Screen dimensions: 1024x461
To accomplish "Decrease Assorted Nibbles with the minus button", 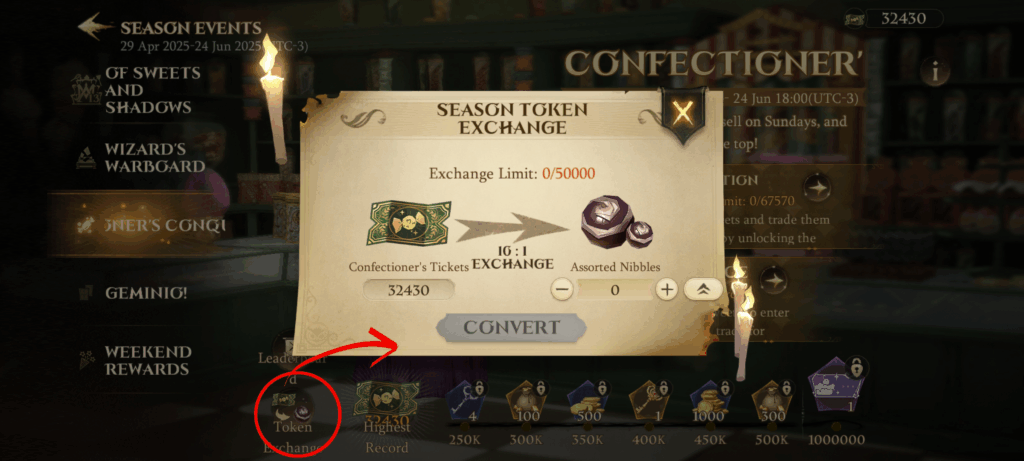I will 562,290.
